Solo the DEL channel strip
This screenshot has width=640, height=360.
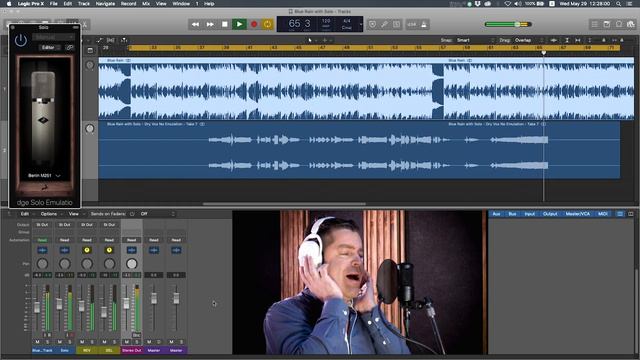coord(114,342)
